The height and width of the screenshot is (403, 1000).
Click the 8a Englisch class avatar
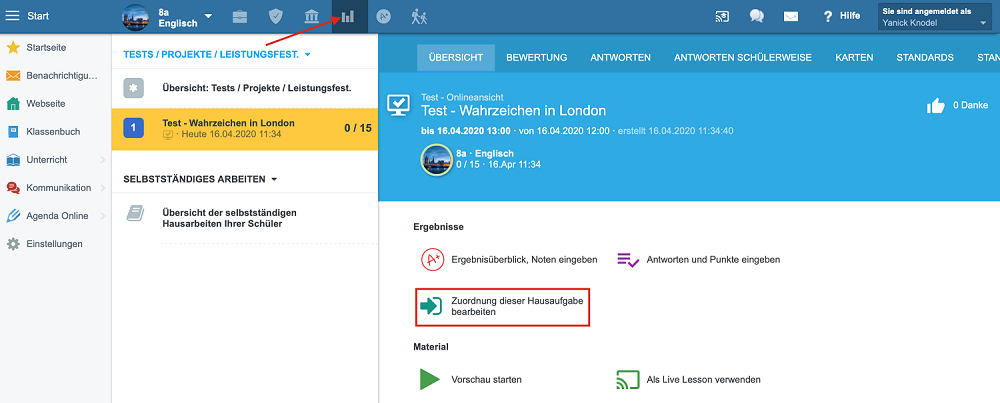point(135,17)
